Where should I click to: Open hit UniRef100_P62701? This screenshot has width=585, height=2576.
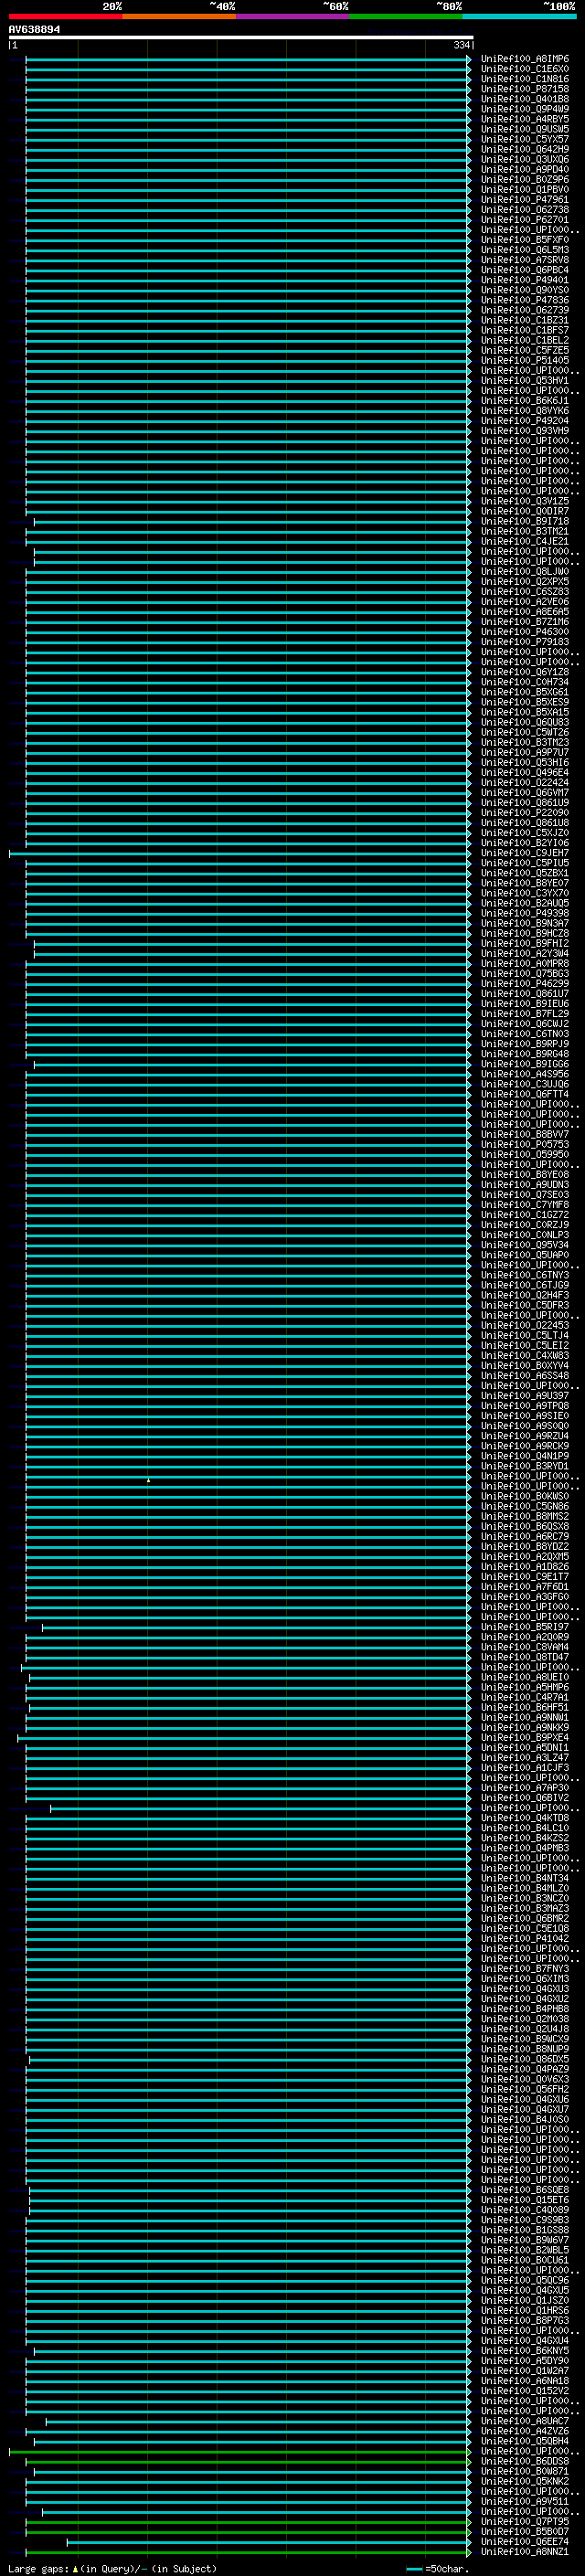click(x=524, y=220)
